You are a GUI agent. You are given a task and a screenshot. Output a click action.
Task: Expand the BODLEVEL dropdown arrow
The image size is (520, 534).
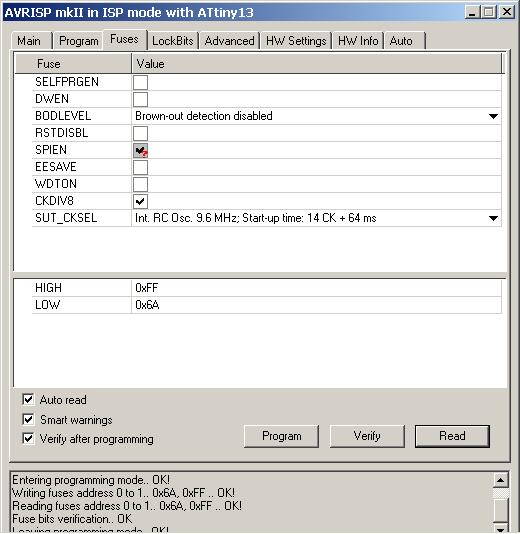pos(493,116)
